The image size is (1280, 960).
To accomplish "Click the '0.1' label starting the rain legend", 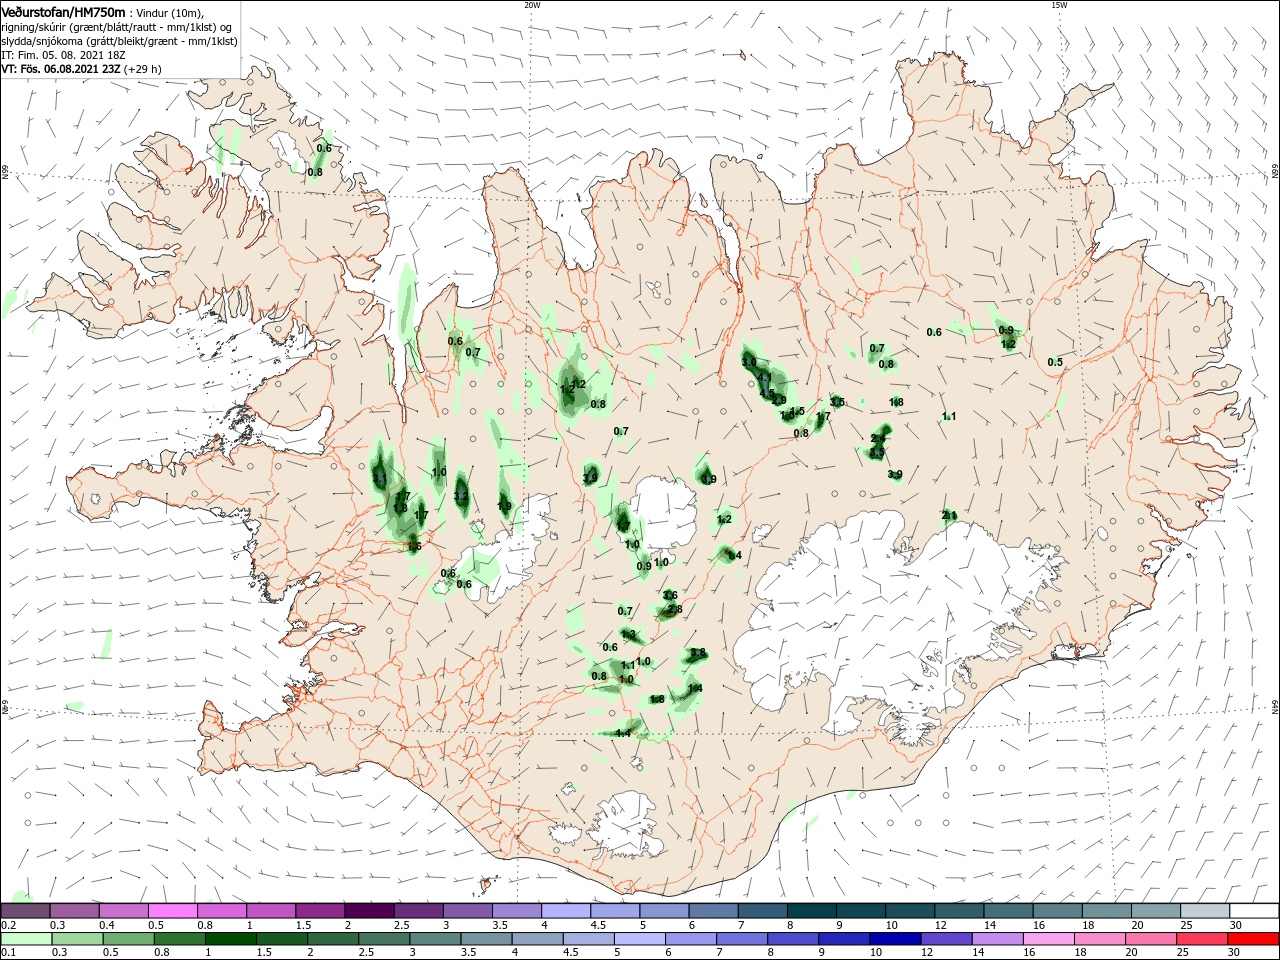I will (x=8, y=953).
